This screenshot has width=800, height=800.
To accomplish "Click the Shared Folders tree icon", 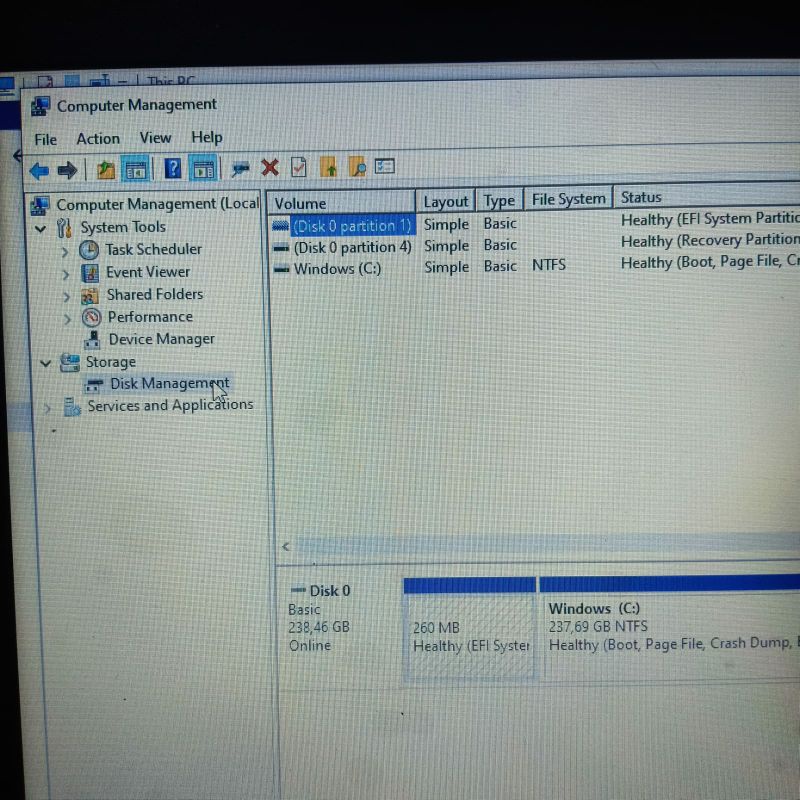I will tap(90, 295).
